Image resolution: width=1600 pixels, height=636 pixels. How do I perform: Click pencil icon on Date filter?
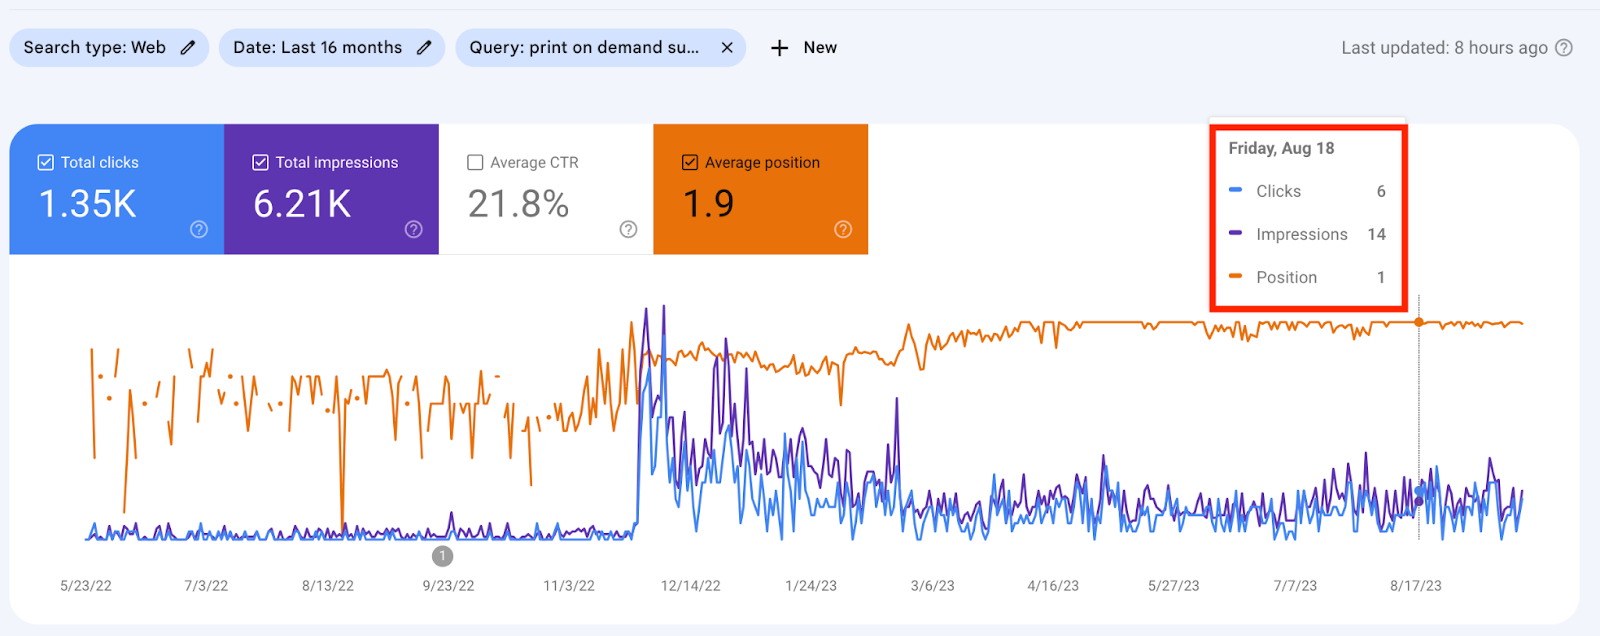424,47
